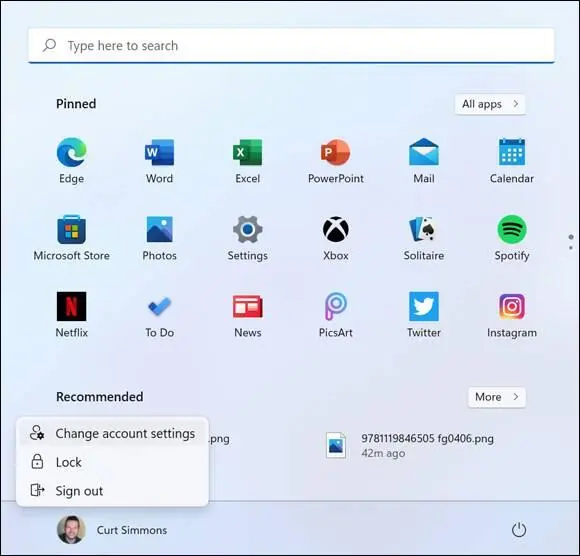The width and height of the screenshot is (580, 556).
Task: Open the Microsoft Store app
Action: point(71,237)
